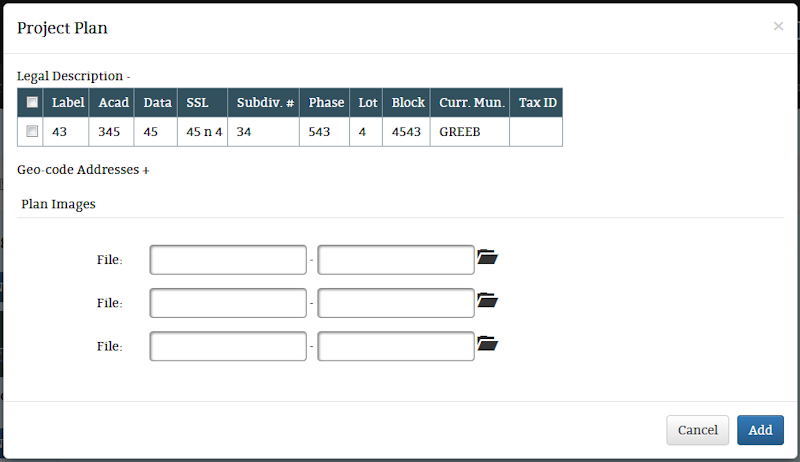Focus second File row's left text field
The width and height of the screenshot is (800, 462).
(228, 303)
